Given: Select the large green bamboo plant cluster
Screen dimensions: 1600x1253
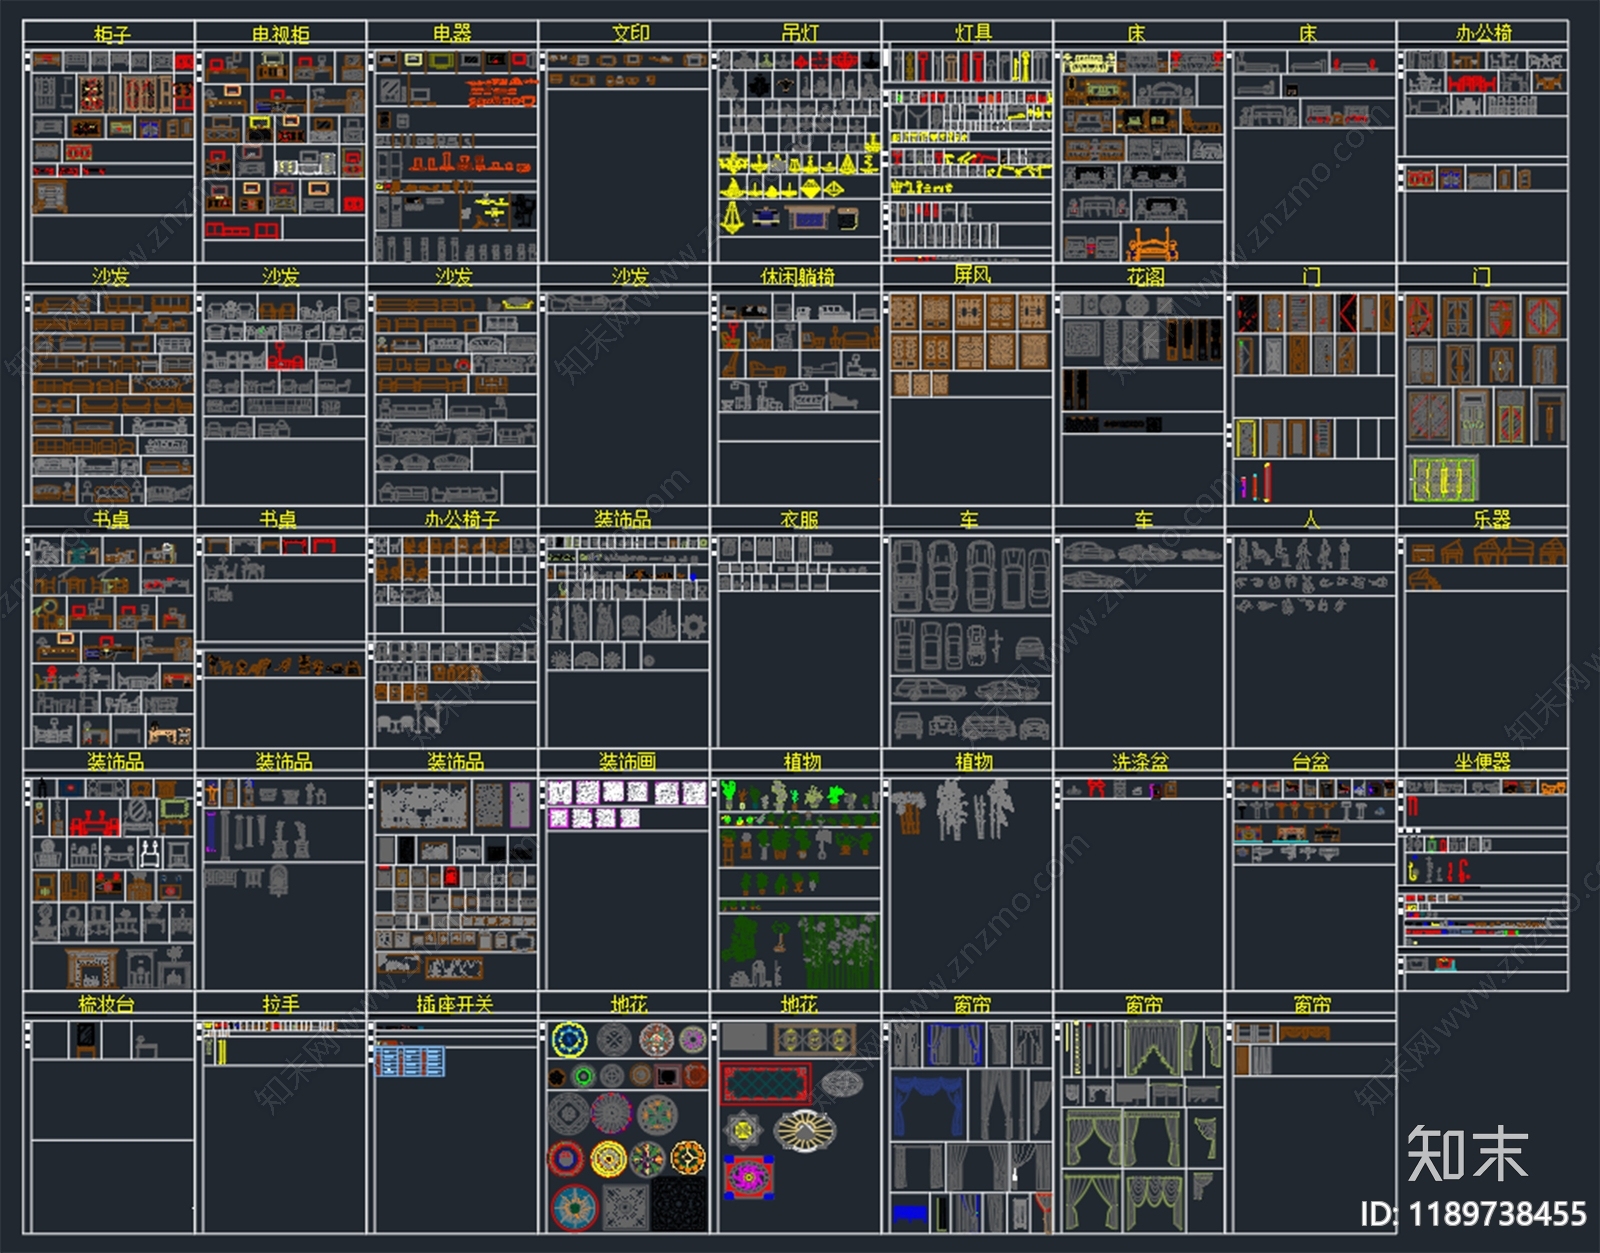Looking at the screenshot, I should point(843,949).
